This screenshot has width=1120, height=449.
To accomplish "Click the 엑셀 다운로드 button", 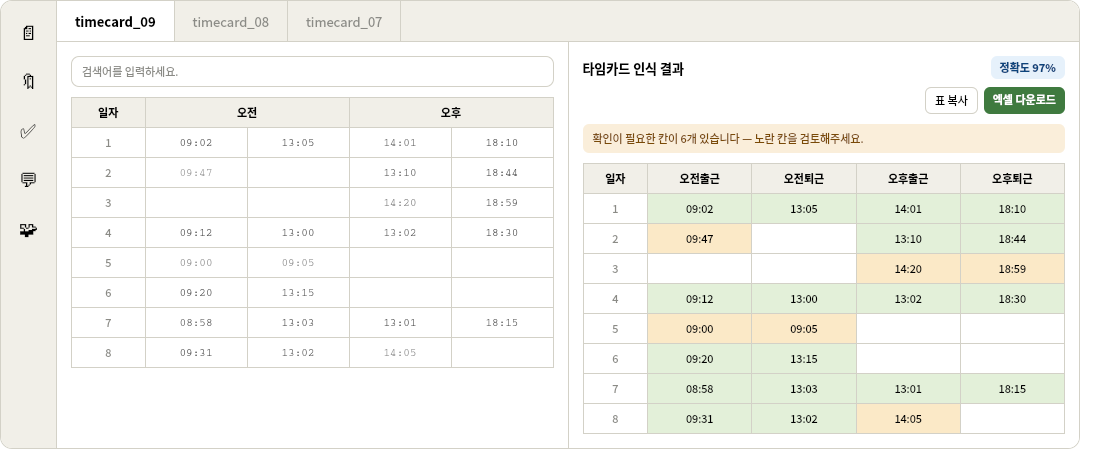I will click(x=1024, y=101).
